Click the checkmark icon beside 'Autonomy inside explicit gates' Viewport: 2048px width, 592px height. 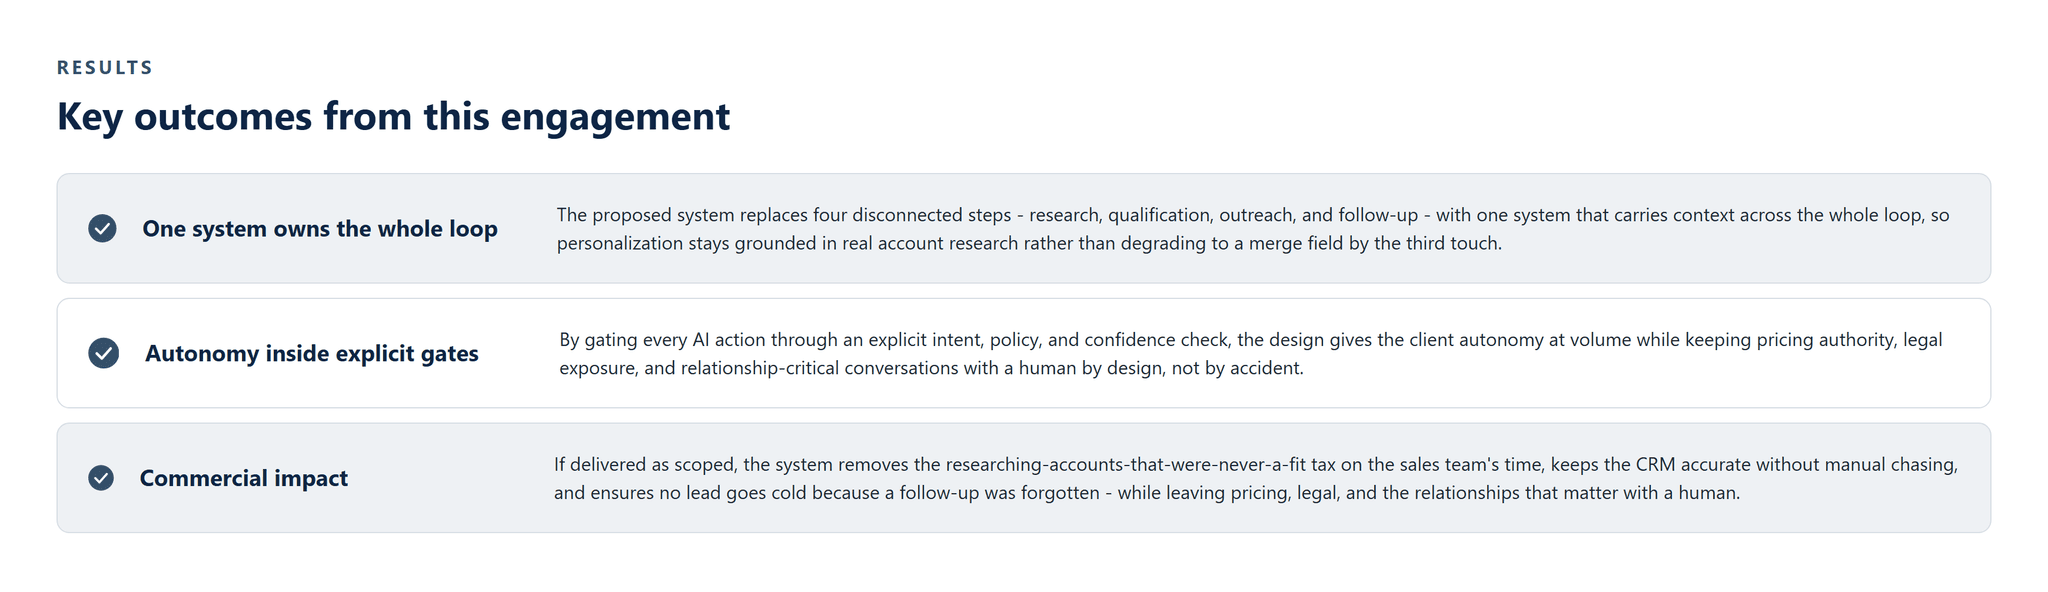104,353
